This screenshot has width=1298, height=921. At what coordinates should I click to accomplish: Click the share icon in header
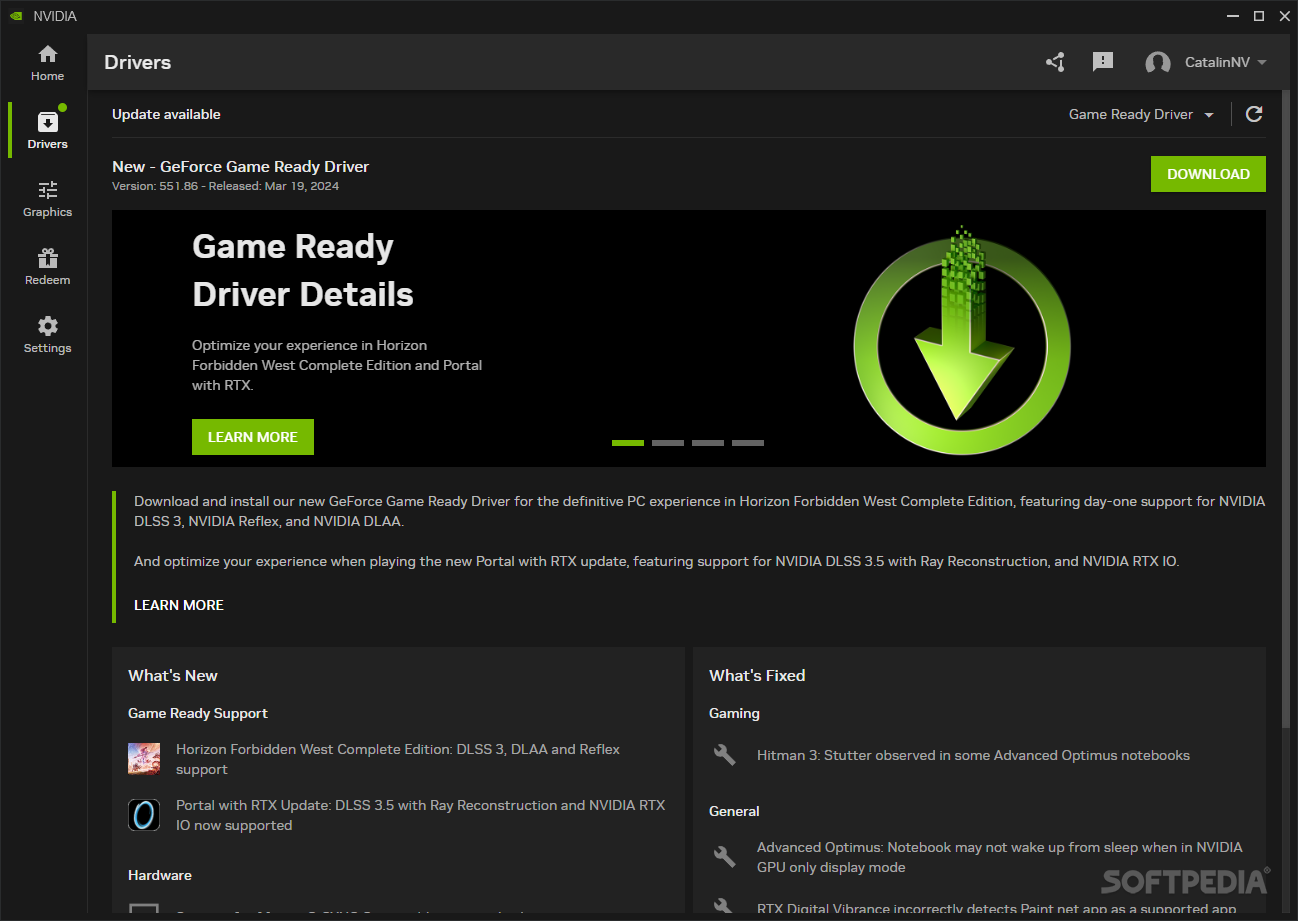[1055, 62]
